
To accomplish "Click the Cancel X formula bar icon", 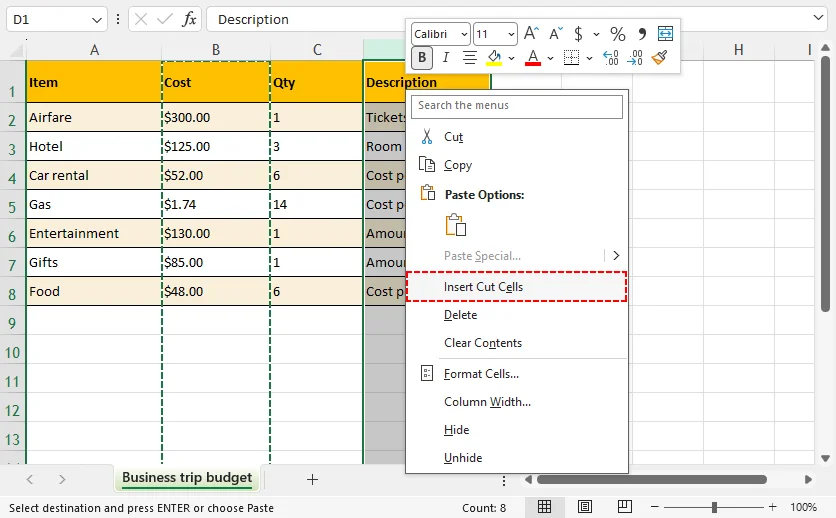I will click(x=141, y=20).
